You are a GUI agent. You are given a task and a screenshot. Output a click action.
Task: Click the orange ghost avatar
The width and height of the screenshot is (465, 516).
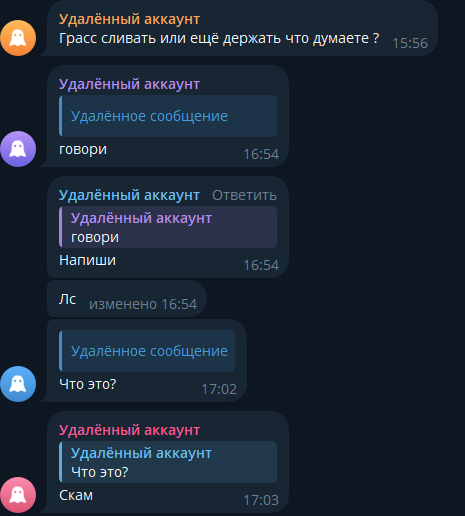click(x=18, y=38)
